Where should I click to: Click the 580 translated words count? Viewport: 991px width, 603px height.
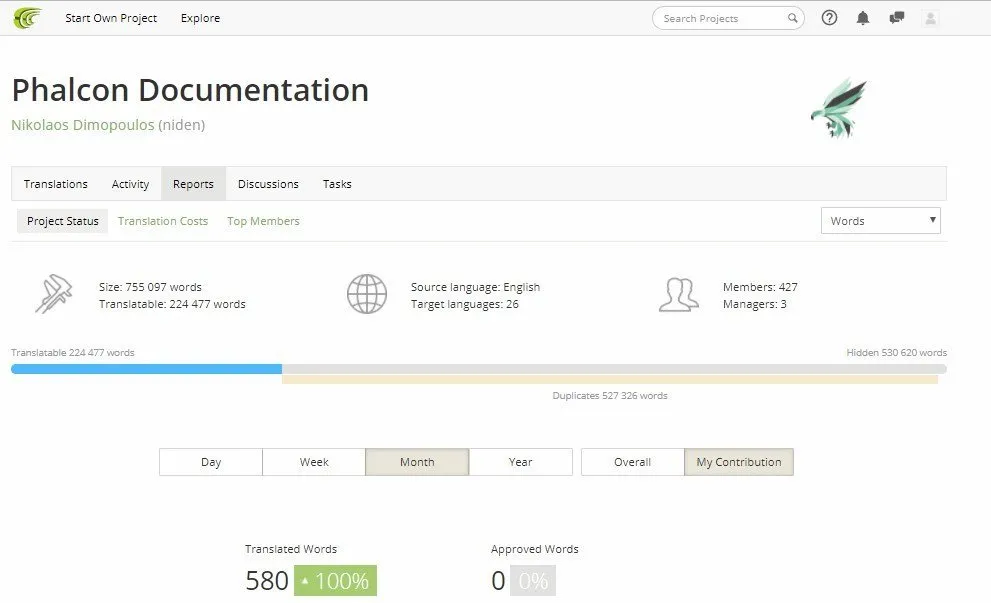click(x=267, y=580)
